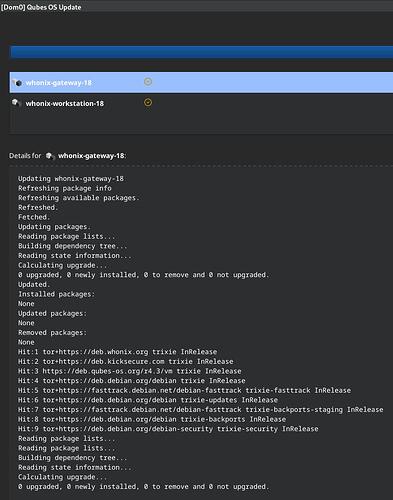Click log line 'Updated.'
Image resolution: width=393 pixels, height=500 pixels.
click(x=34, y=285)
